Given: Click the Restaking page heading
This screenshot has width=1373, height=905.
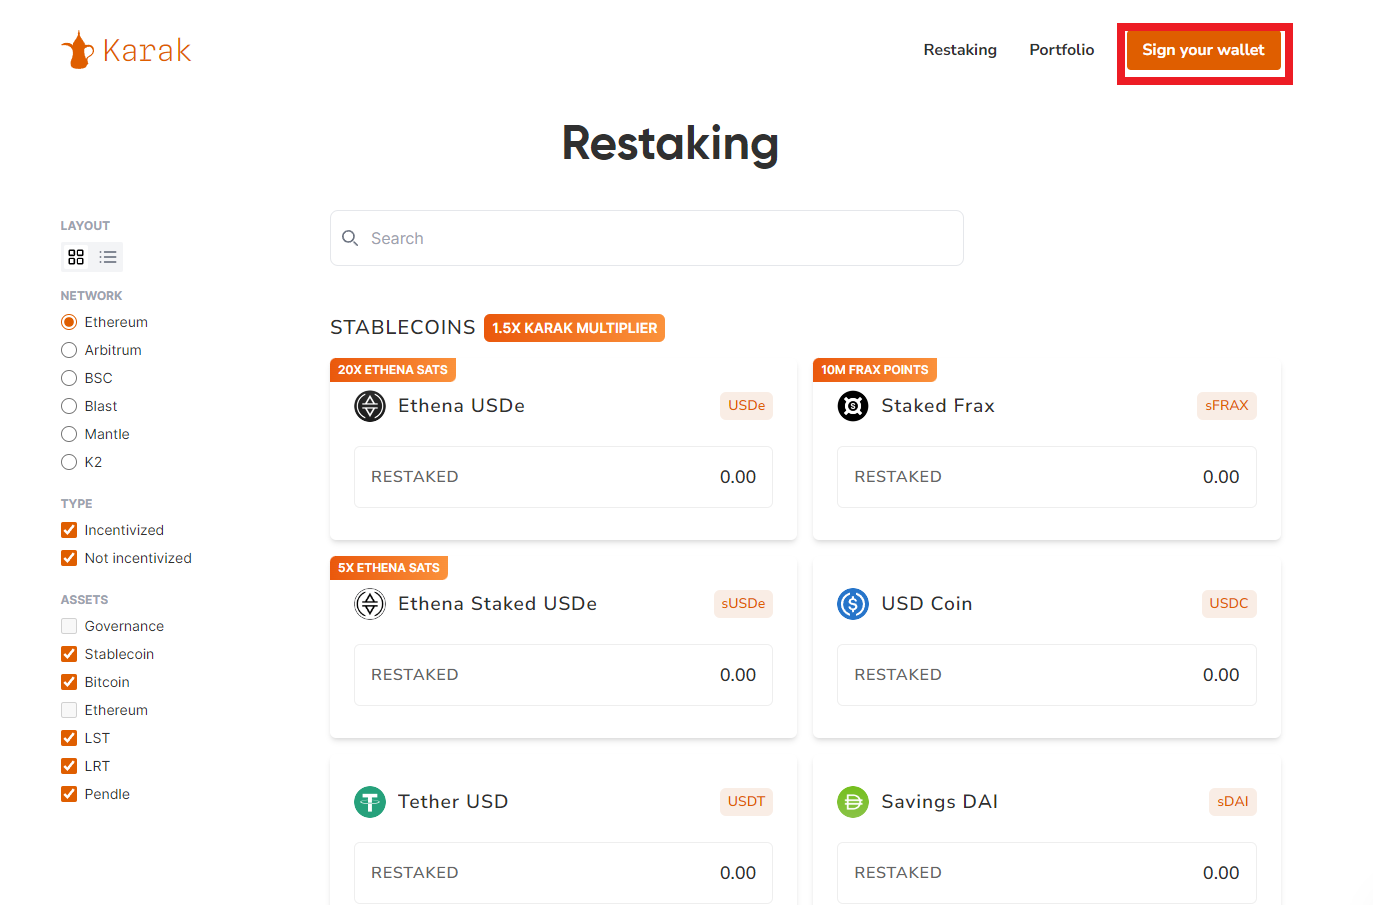Looking at the screenshot, I should tap(670, 143).
